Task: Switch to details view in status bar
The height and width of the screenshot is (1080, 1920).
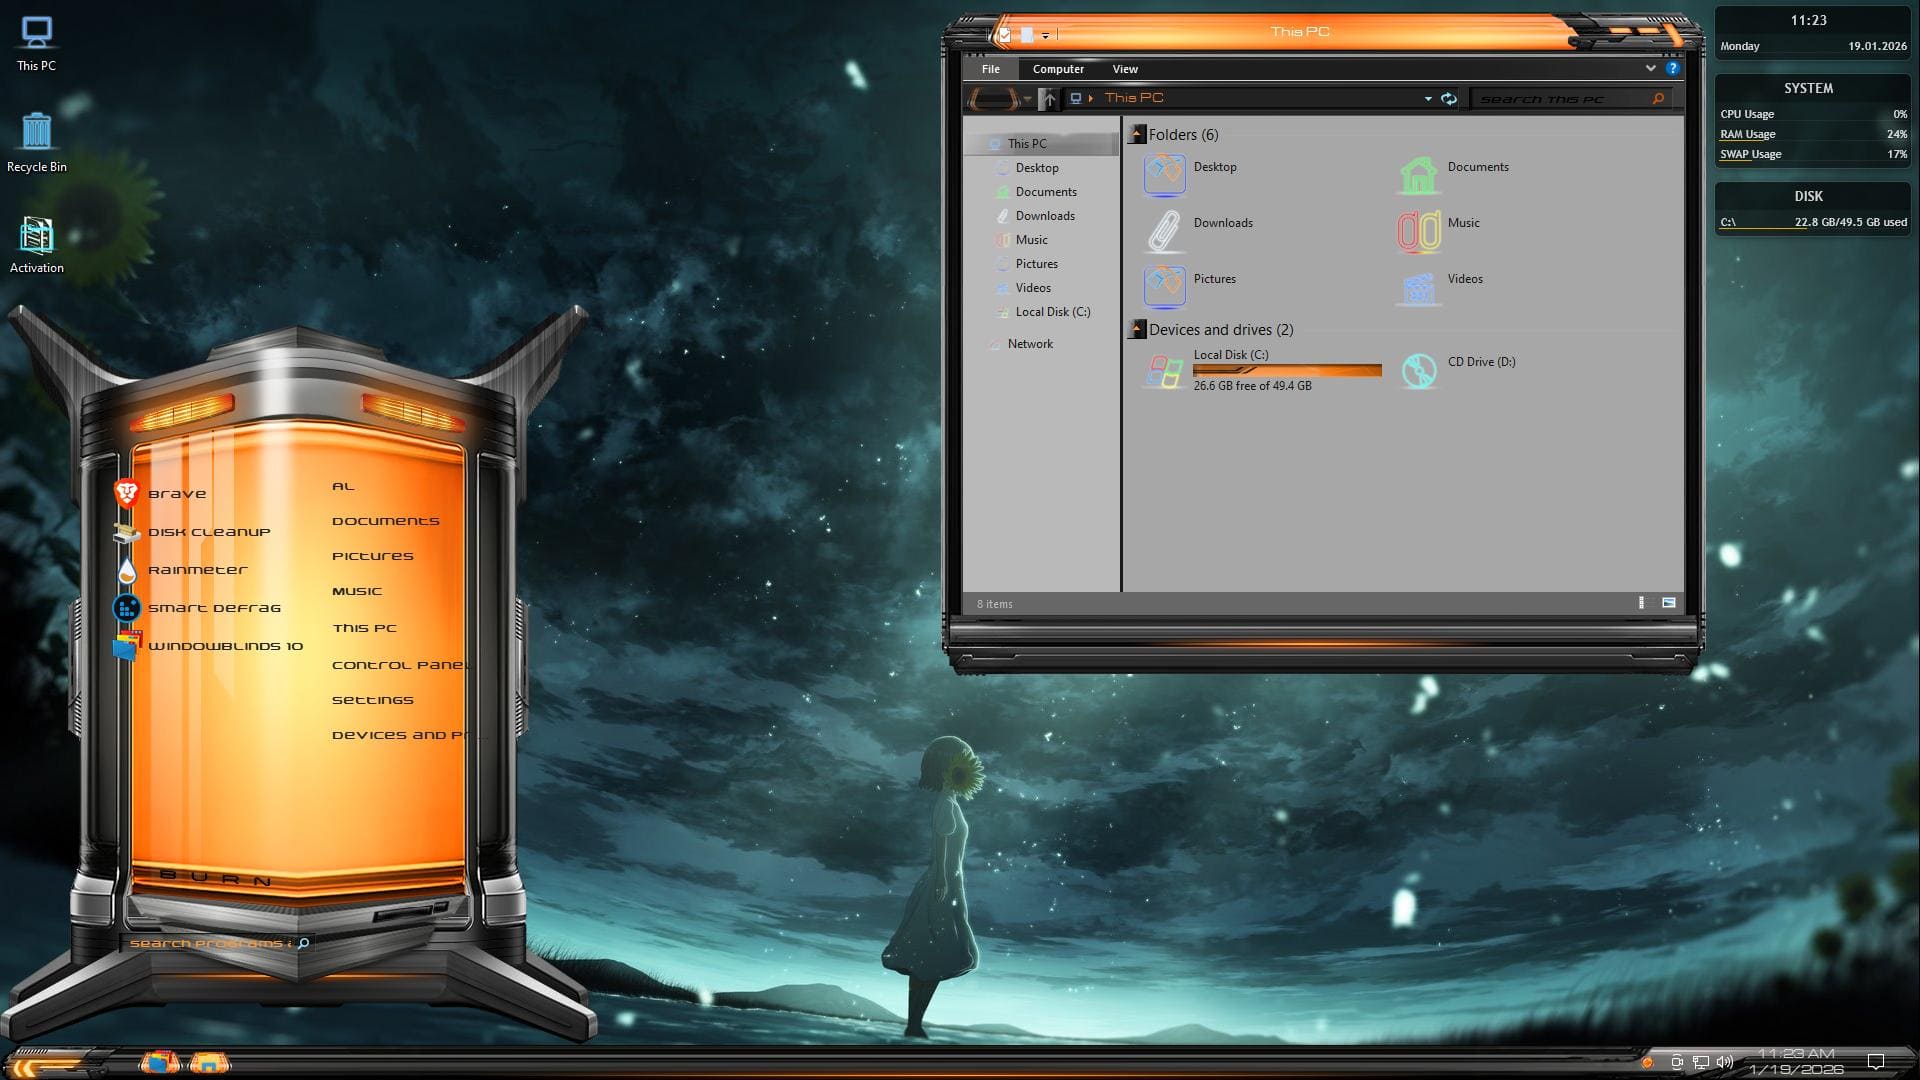Action: [x=1641, y=603]
